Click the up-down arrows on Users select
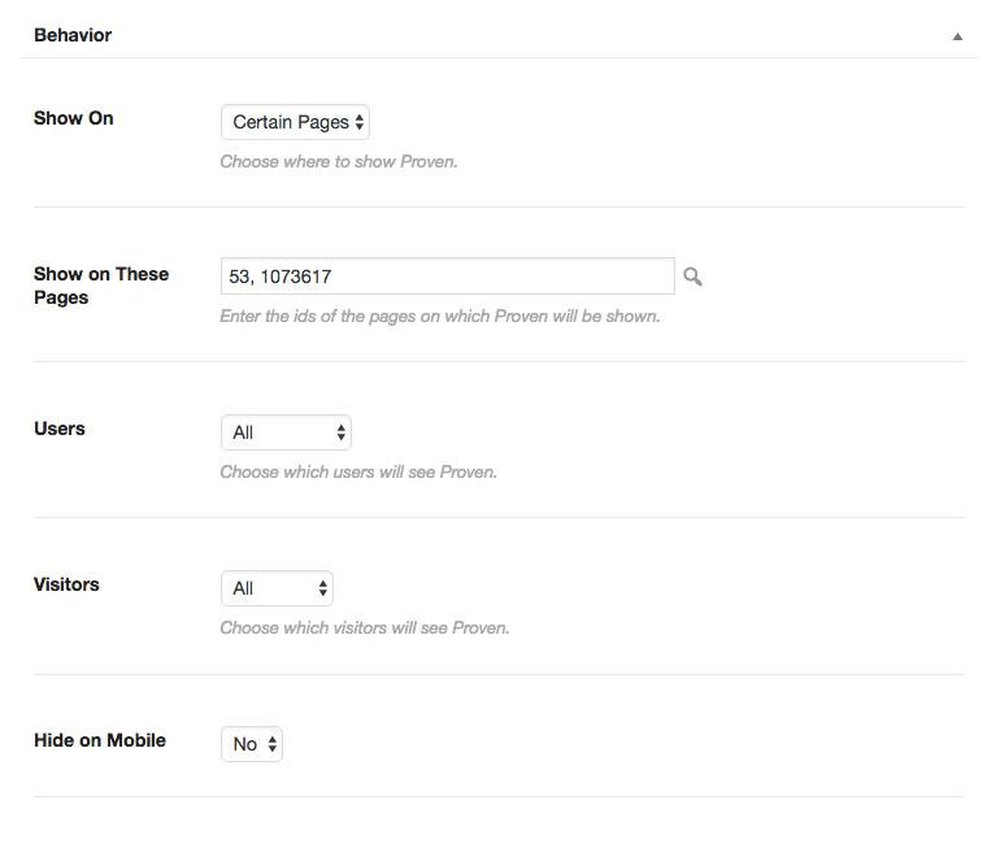Viewport: 1000px width, 857px height. [x=341, y=432]
